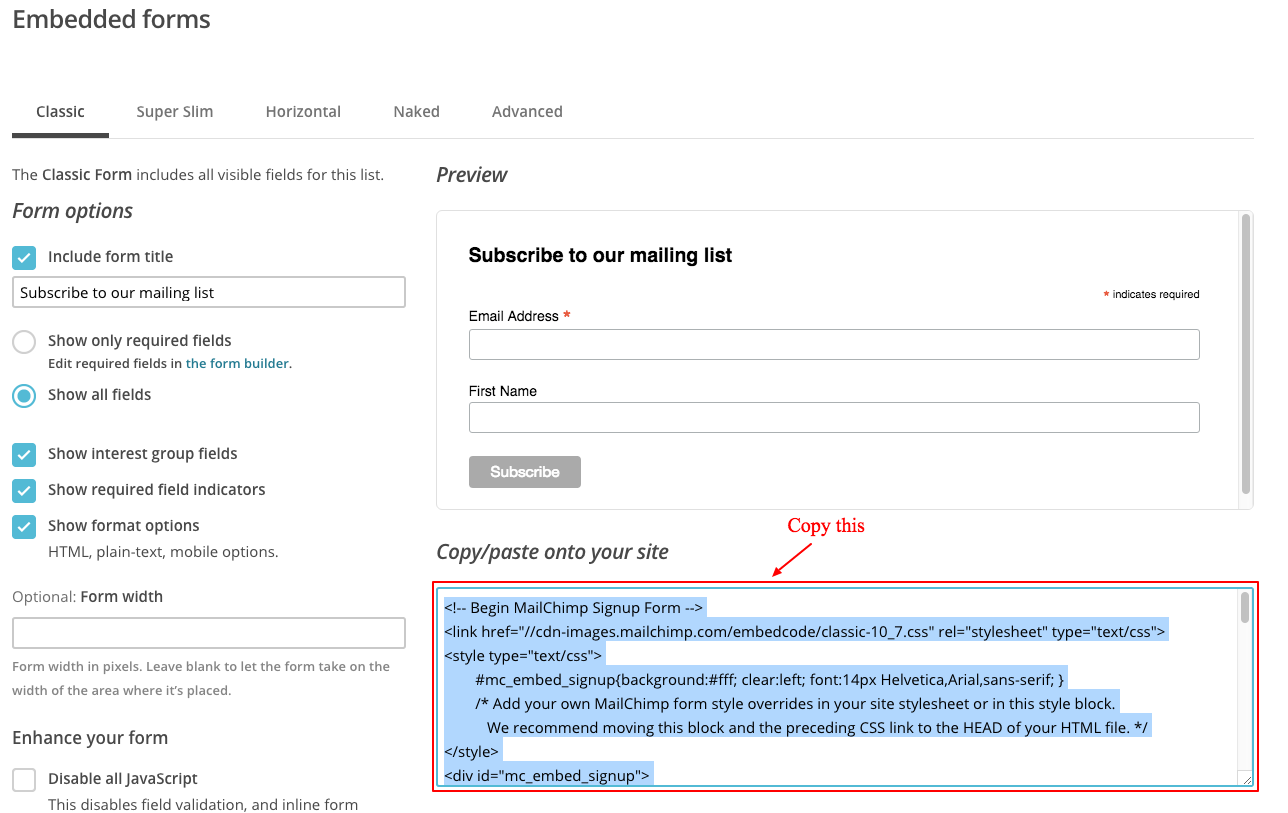Toggle Show interest group fields checkbox

pos(25,455)
